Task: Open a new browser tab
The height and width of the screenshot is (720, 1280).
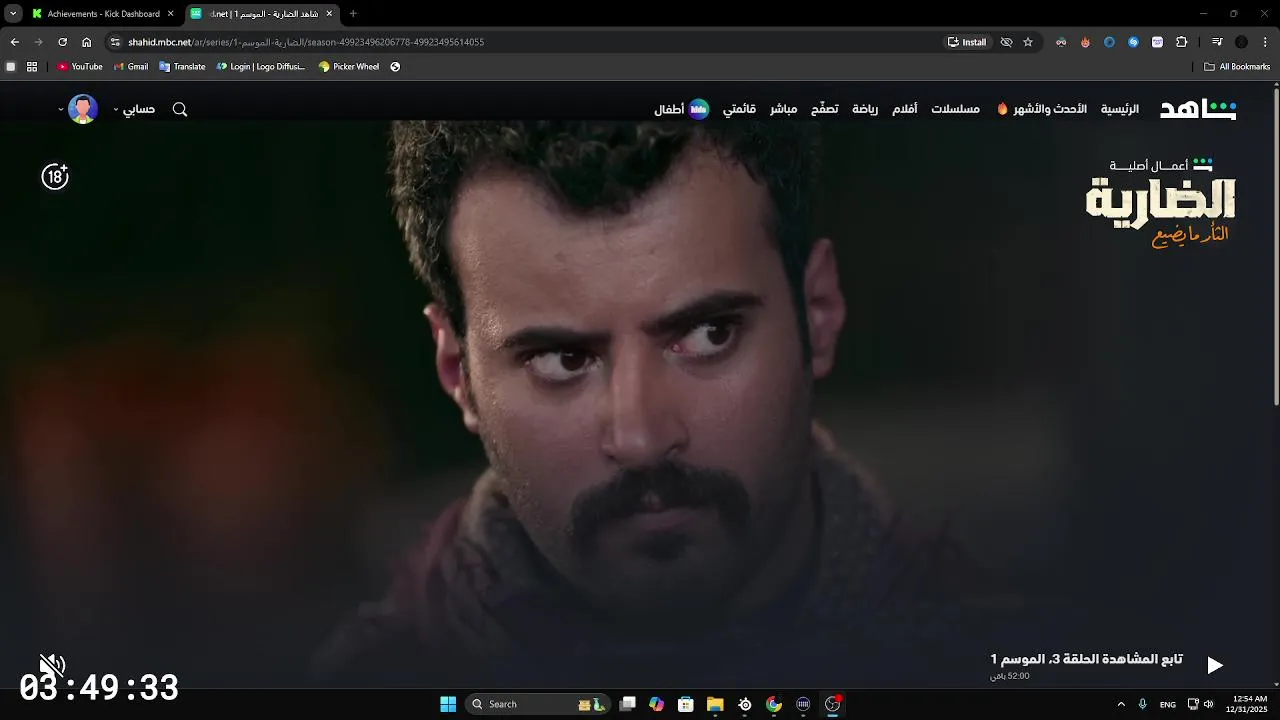Action: 353,14
